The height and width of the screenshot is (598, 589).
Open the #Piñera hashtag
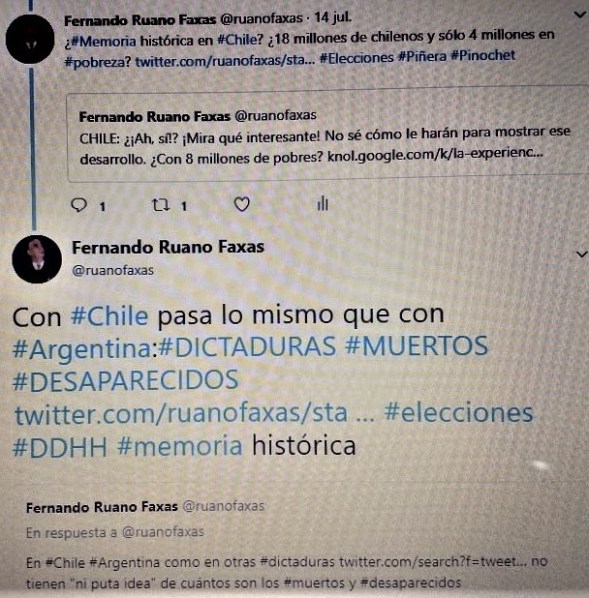pyautogui.click(x=422, y=57)
